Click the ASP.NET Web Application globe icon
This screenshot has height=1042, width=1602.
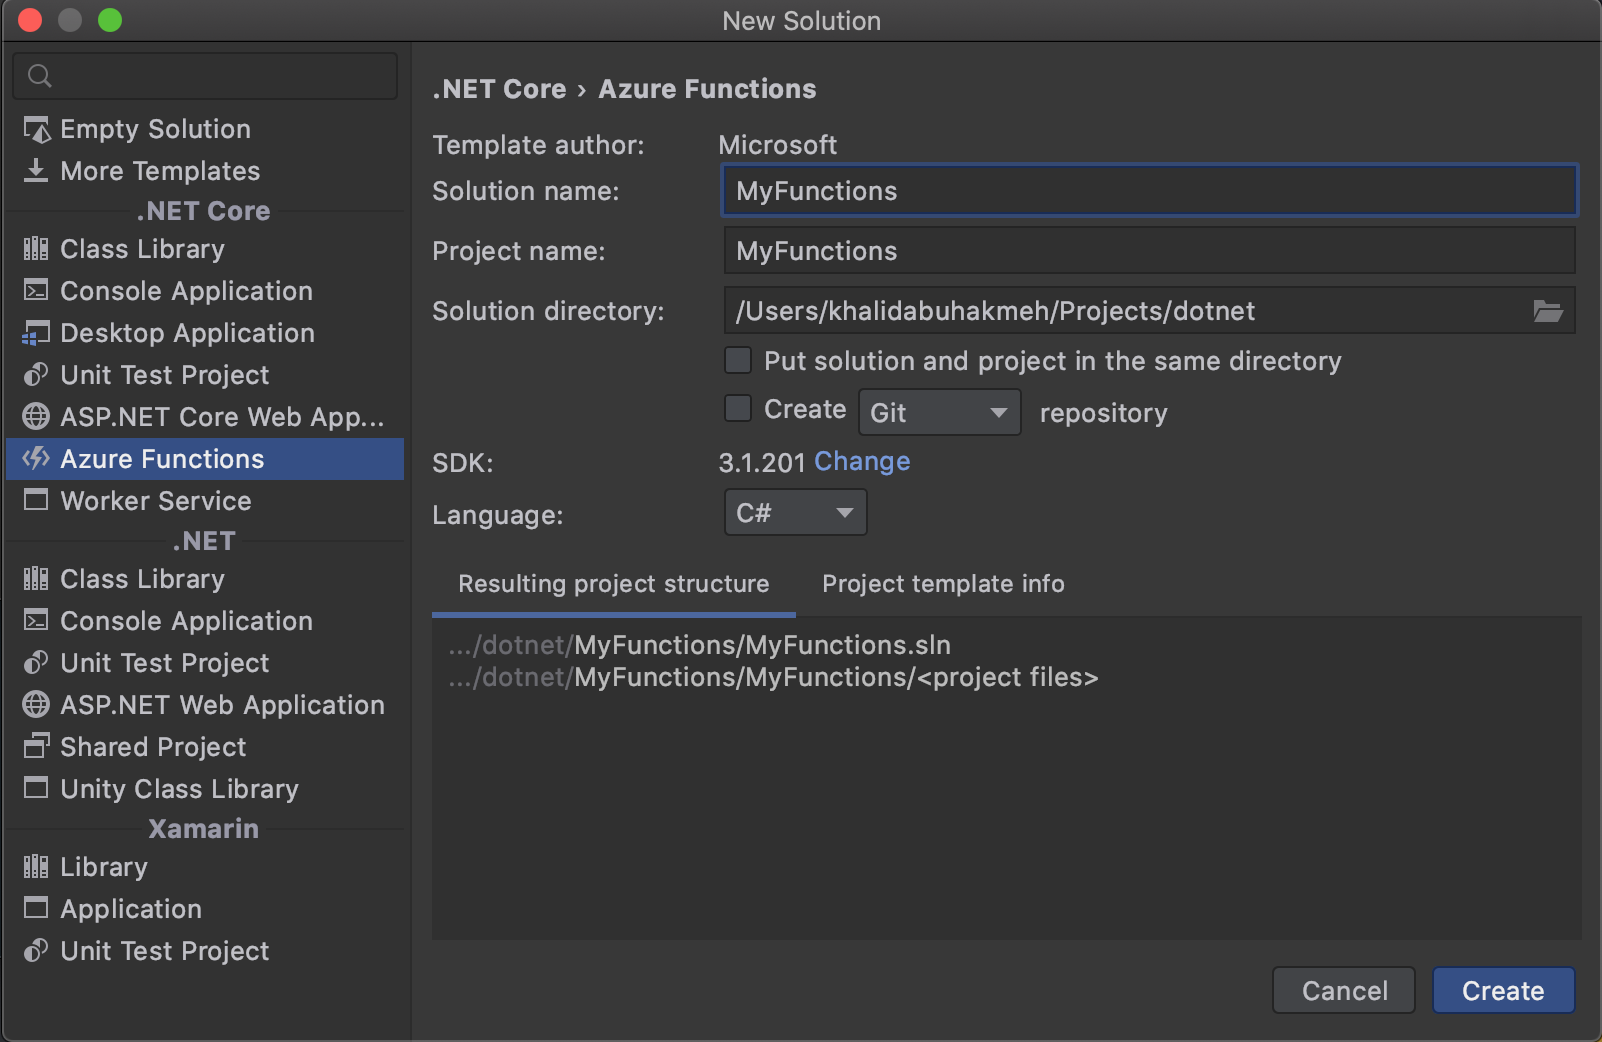(36, 705)
